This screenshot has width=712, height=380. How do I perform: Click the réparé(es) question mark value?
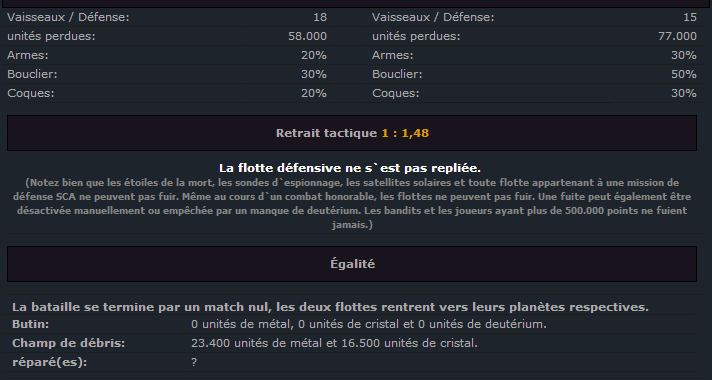194,363
